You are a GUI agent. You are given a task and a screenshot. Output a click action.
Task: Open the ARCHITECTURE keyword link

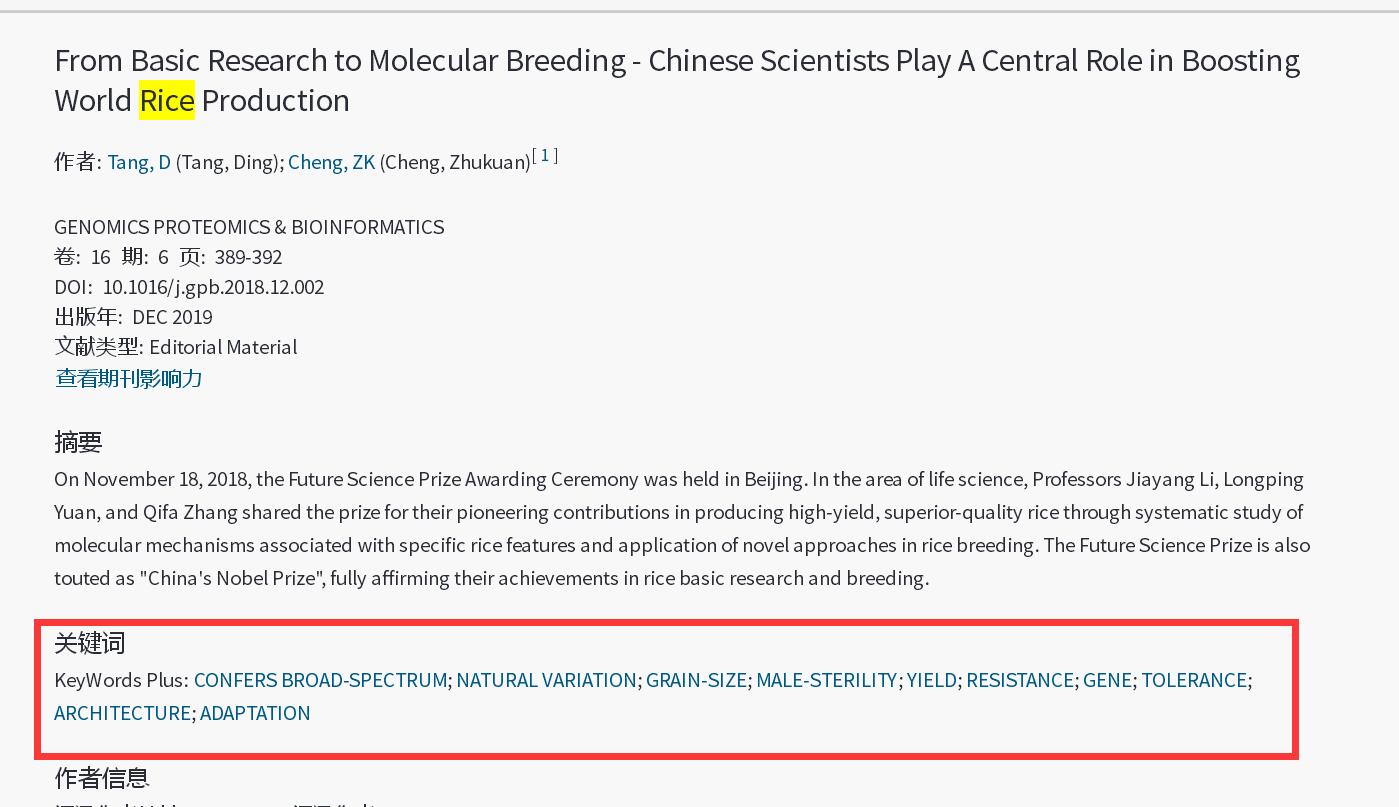122,713
